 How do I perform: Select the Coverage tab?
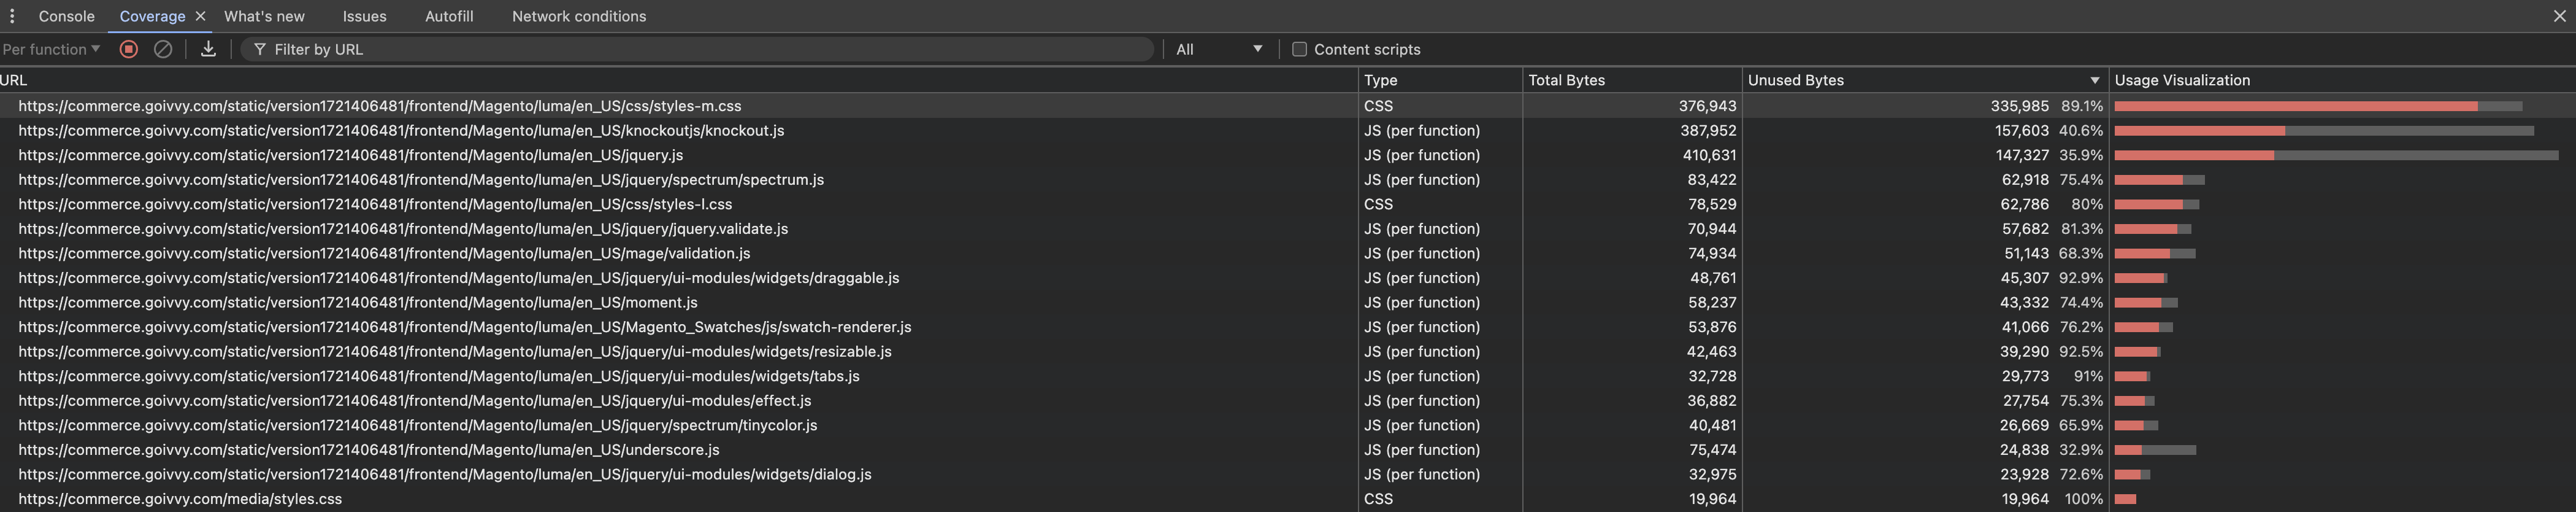[152, 16]
